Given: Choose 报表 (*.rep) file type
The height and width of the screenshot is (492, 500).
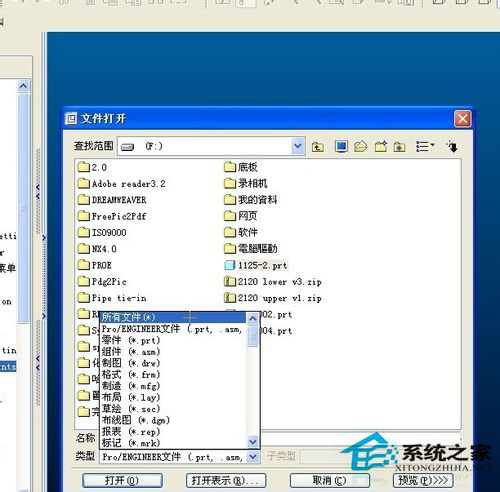Looking at the screenshot, I should (x=173, y=432).
